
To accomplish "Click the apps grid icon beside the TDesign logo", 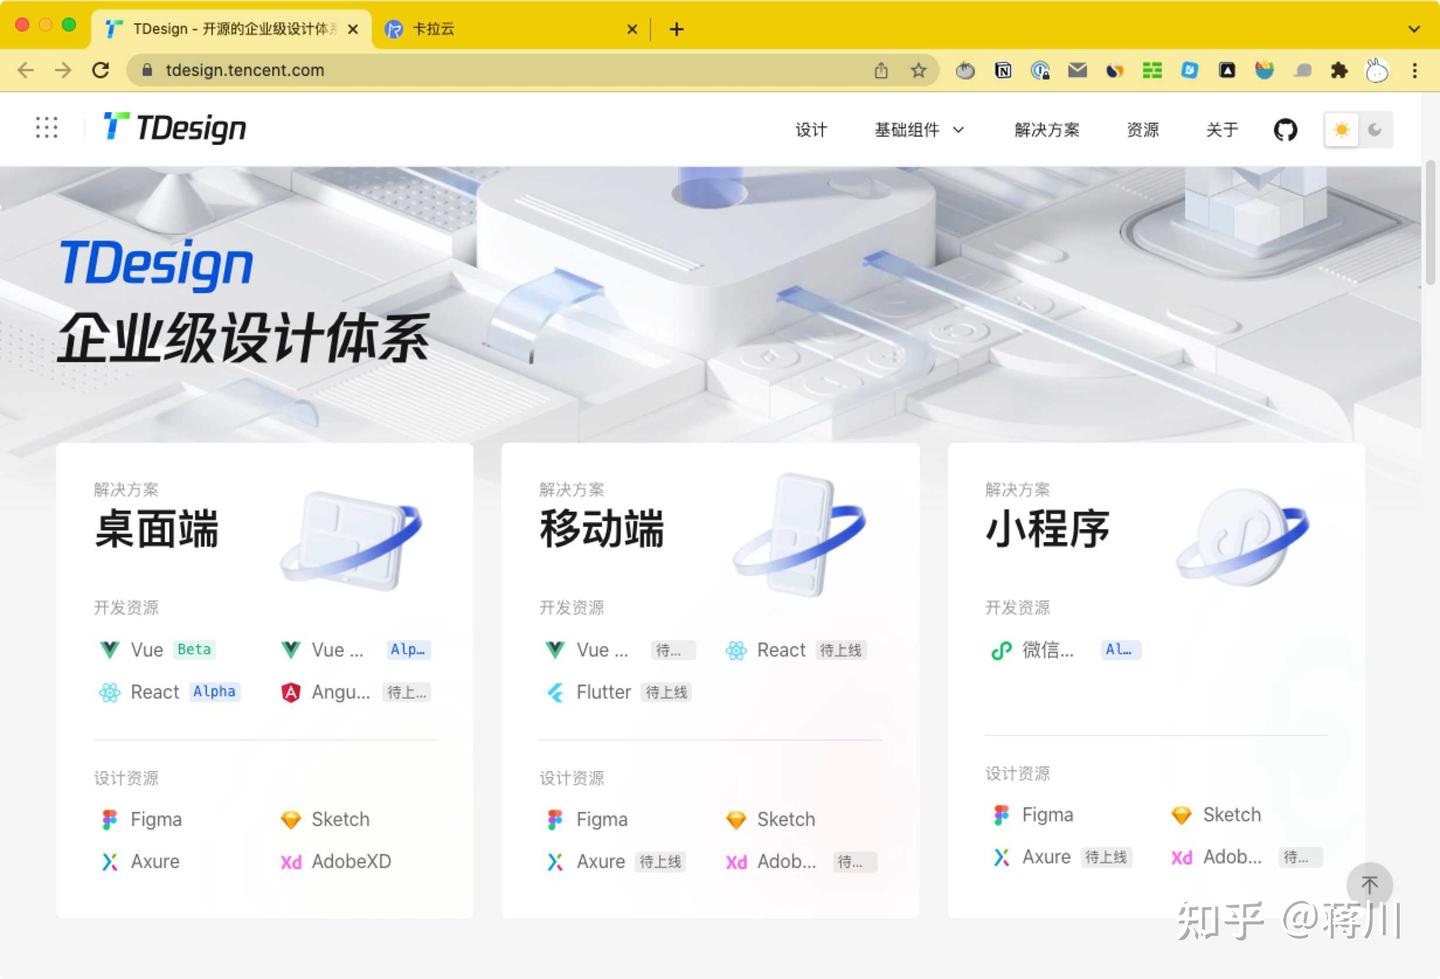I will pyautogui.click(x=46, y=128).
